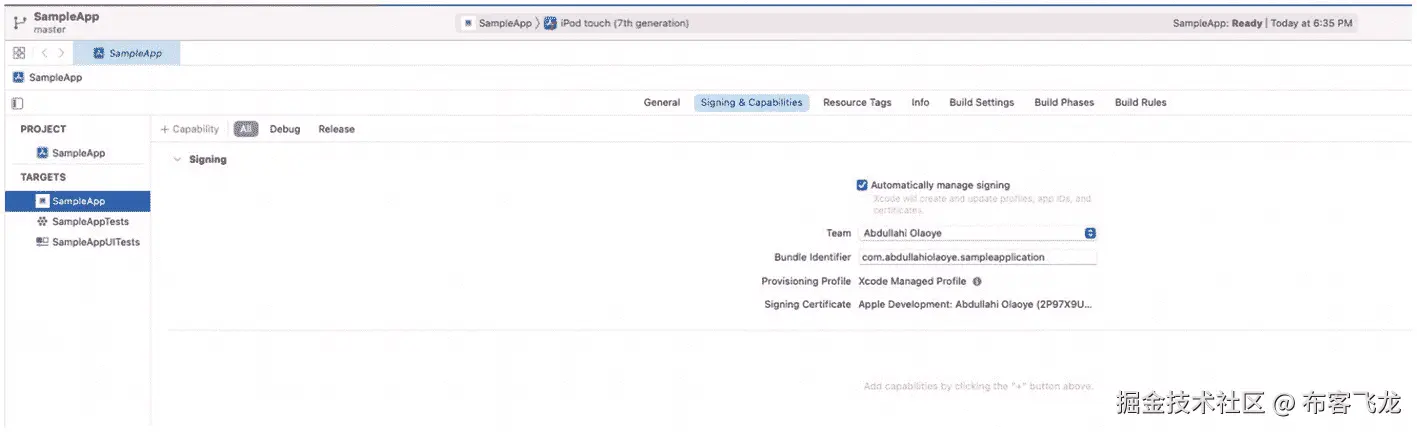Open the related items grid icon
Screen dimensions: 1417x432
tap(19, 53)
